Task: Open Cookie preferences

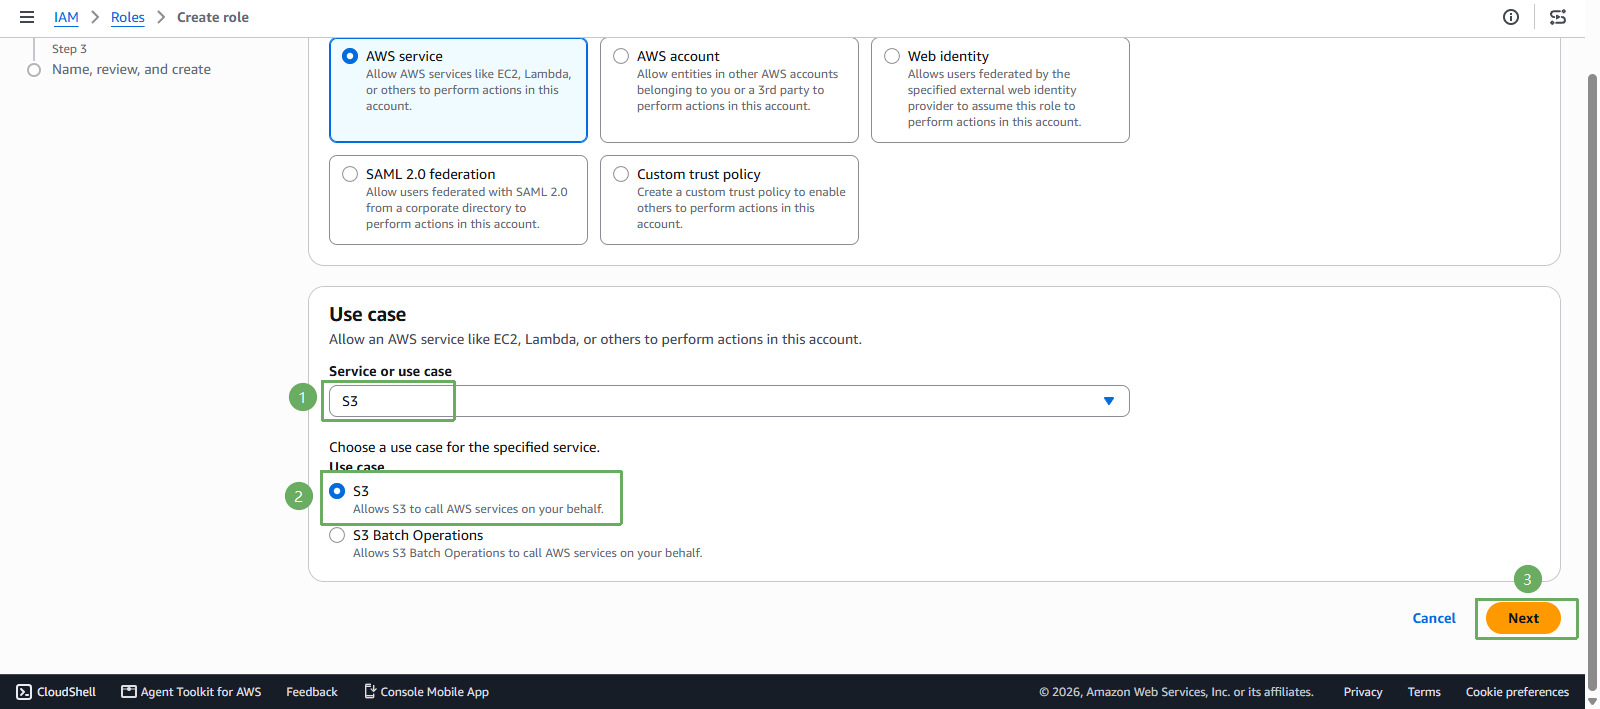Action: [1517, 692]
